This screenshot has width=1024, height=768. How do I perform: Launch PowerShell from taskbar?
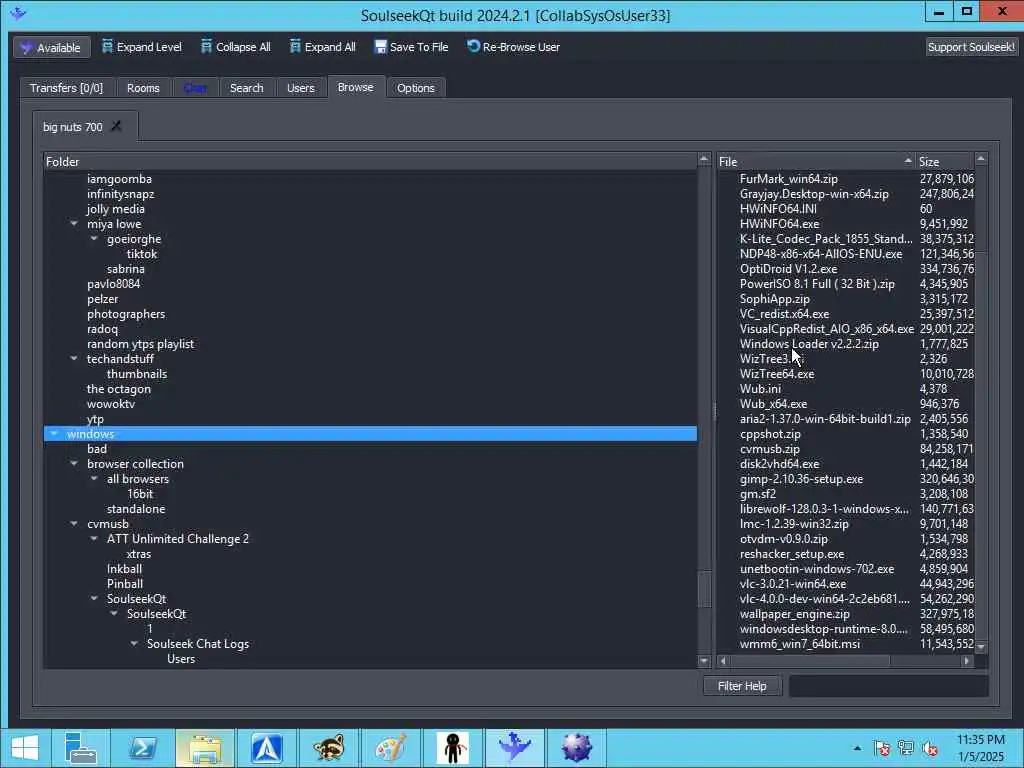pos(143,748)
